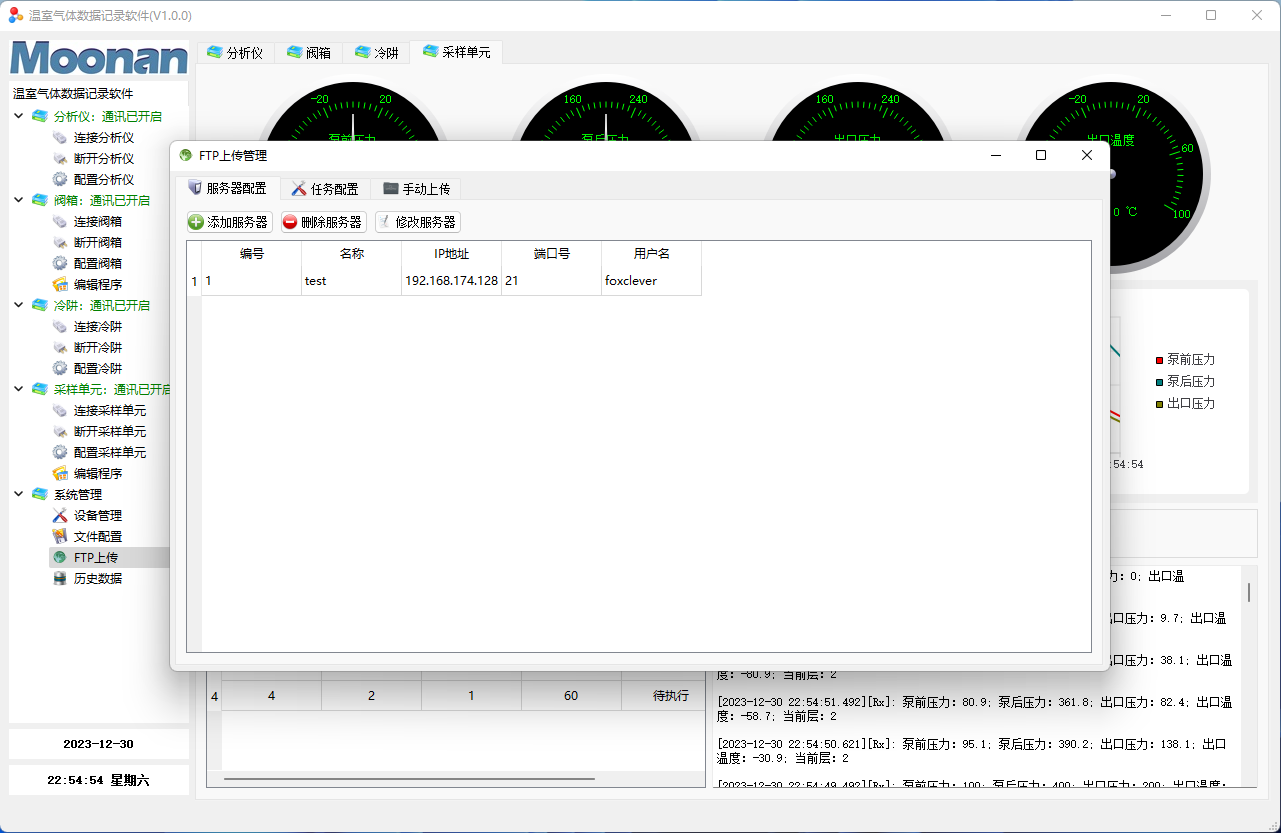The width and height of the screenshot is (1281, 833).
Task: Switch to the 手动上传 tab
Action: point(417,188)
